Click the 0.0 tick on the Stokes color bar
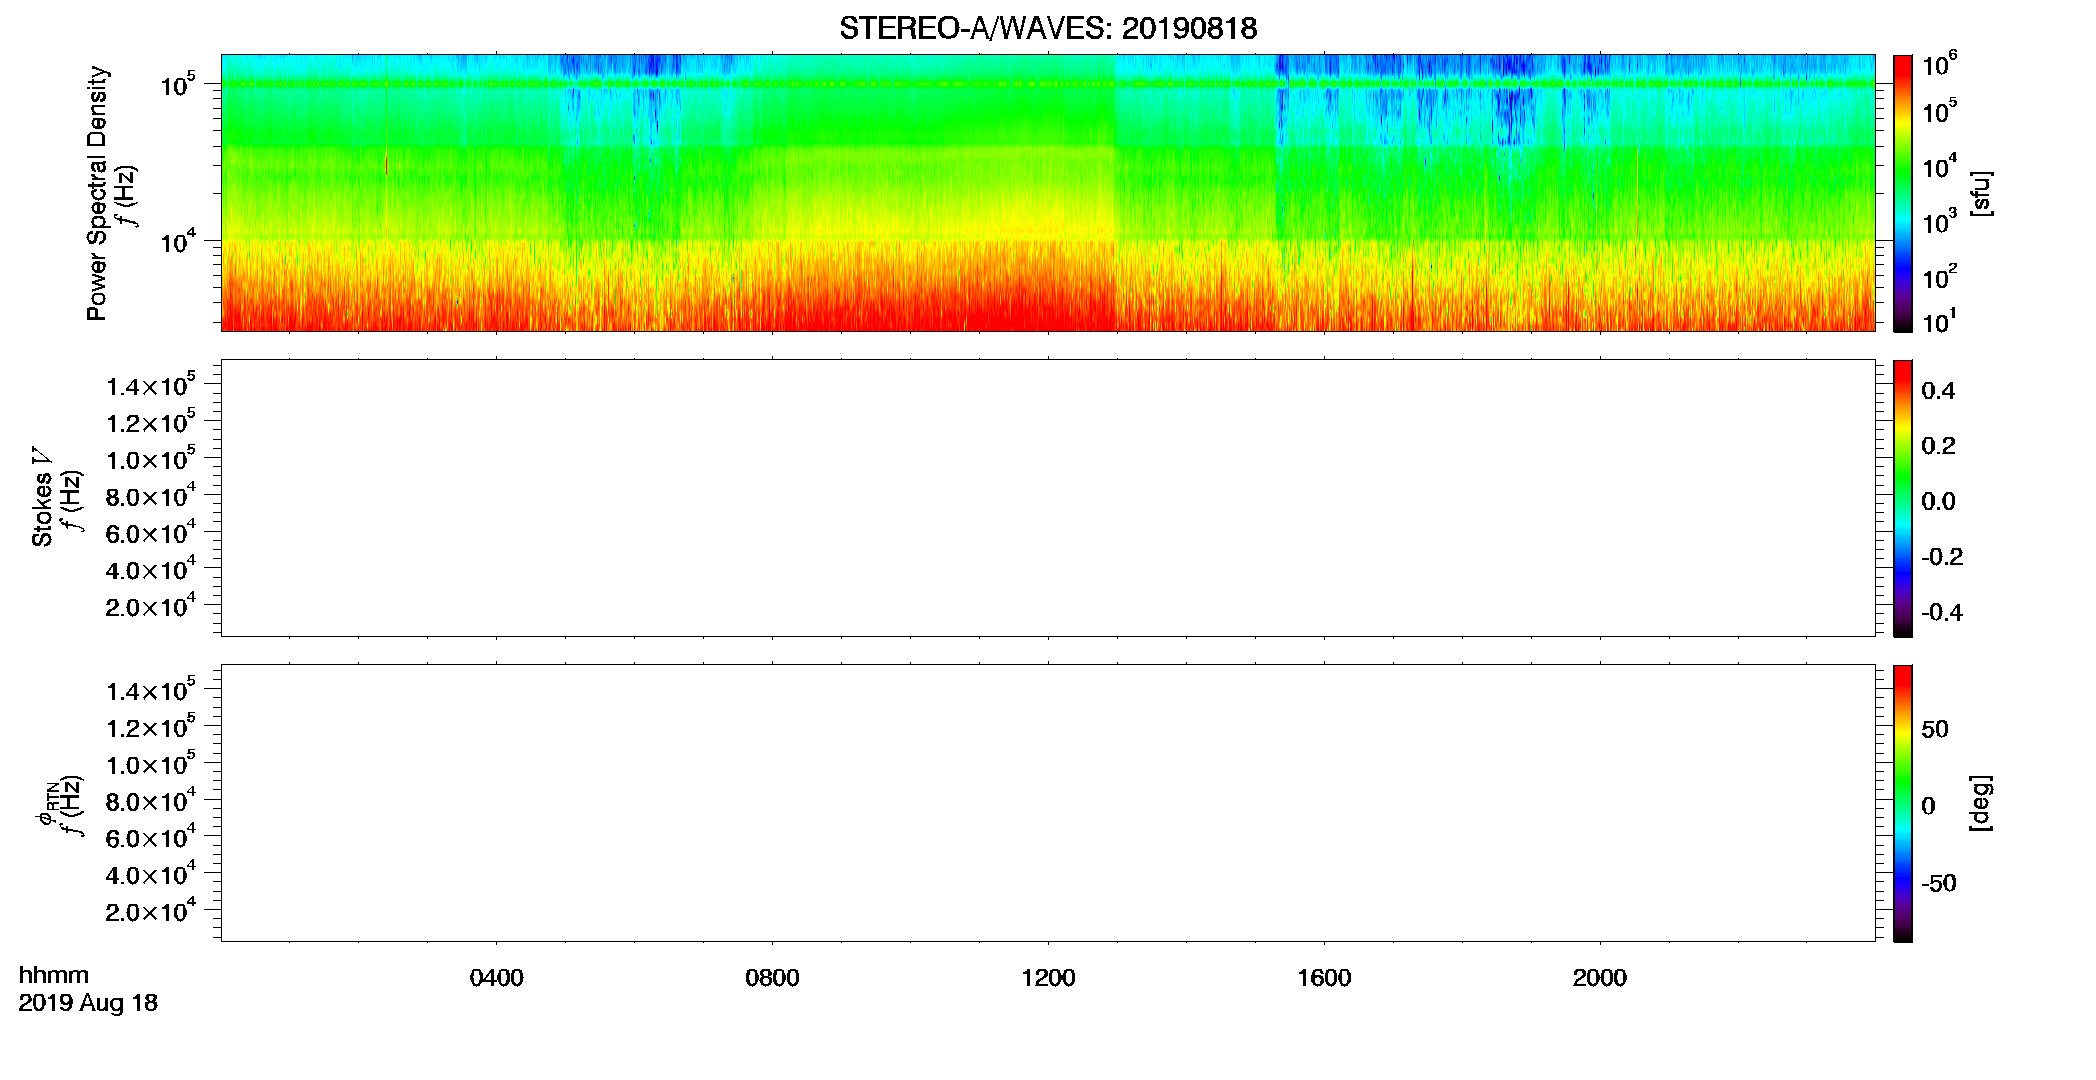The image size is (2096, 1080). 1938,501
